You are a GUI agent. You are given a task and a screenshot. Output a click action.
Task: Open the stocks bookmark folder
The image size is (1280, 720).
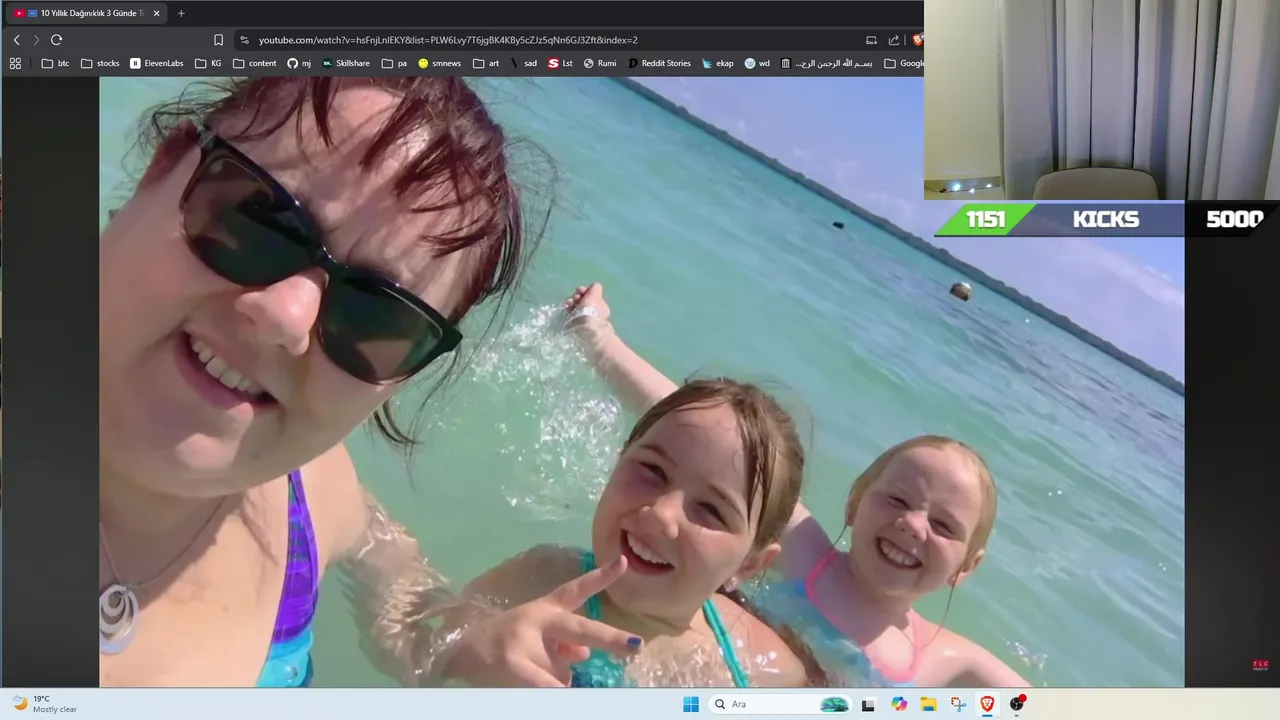click(x=100, y=63)
